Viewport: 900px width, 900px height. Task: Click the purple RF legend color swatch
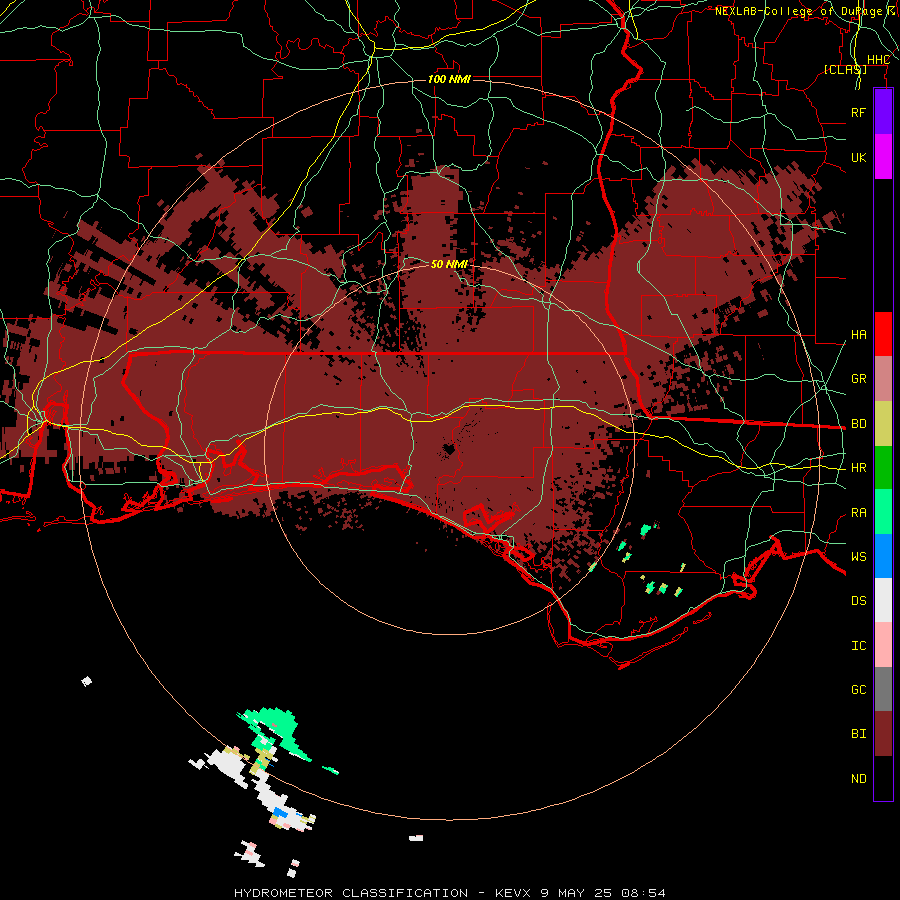point(883,112)
